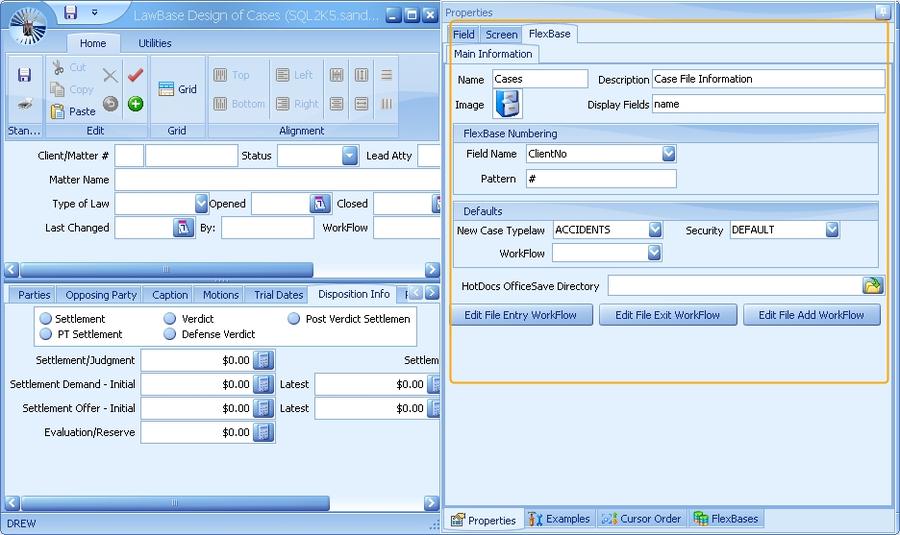Open calendar picker for Last Changed
This screenshot has height=535, width=900.
(x=184, y=227)
